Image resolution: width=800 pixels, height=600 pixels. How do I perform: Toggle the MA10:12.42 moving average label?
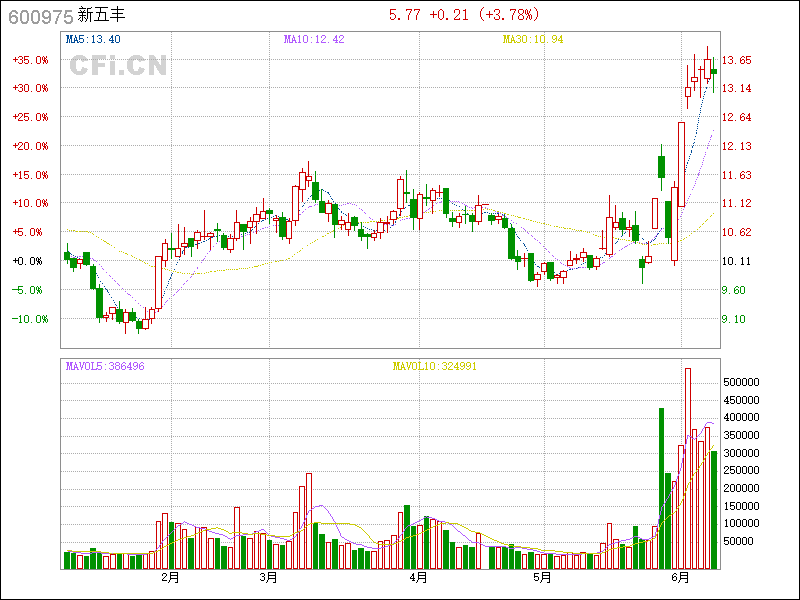[x=313, y=39]
